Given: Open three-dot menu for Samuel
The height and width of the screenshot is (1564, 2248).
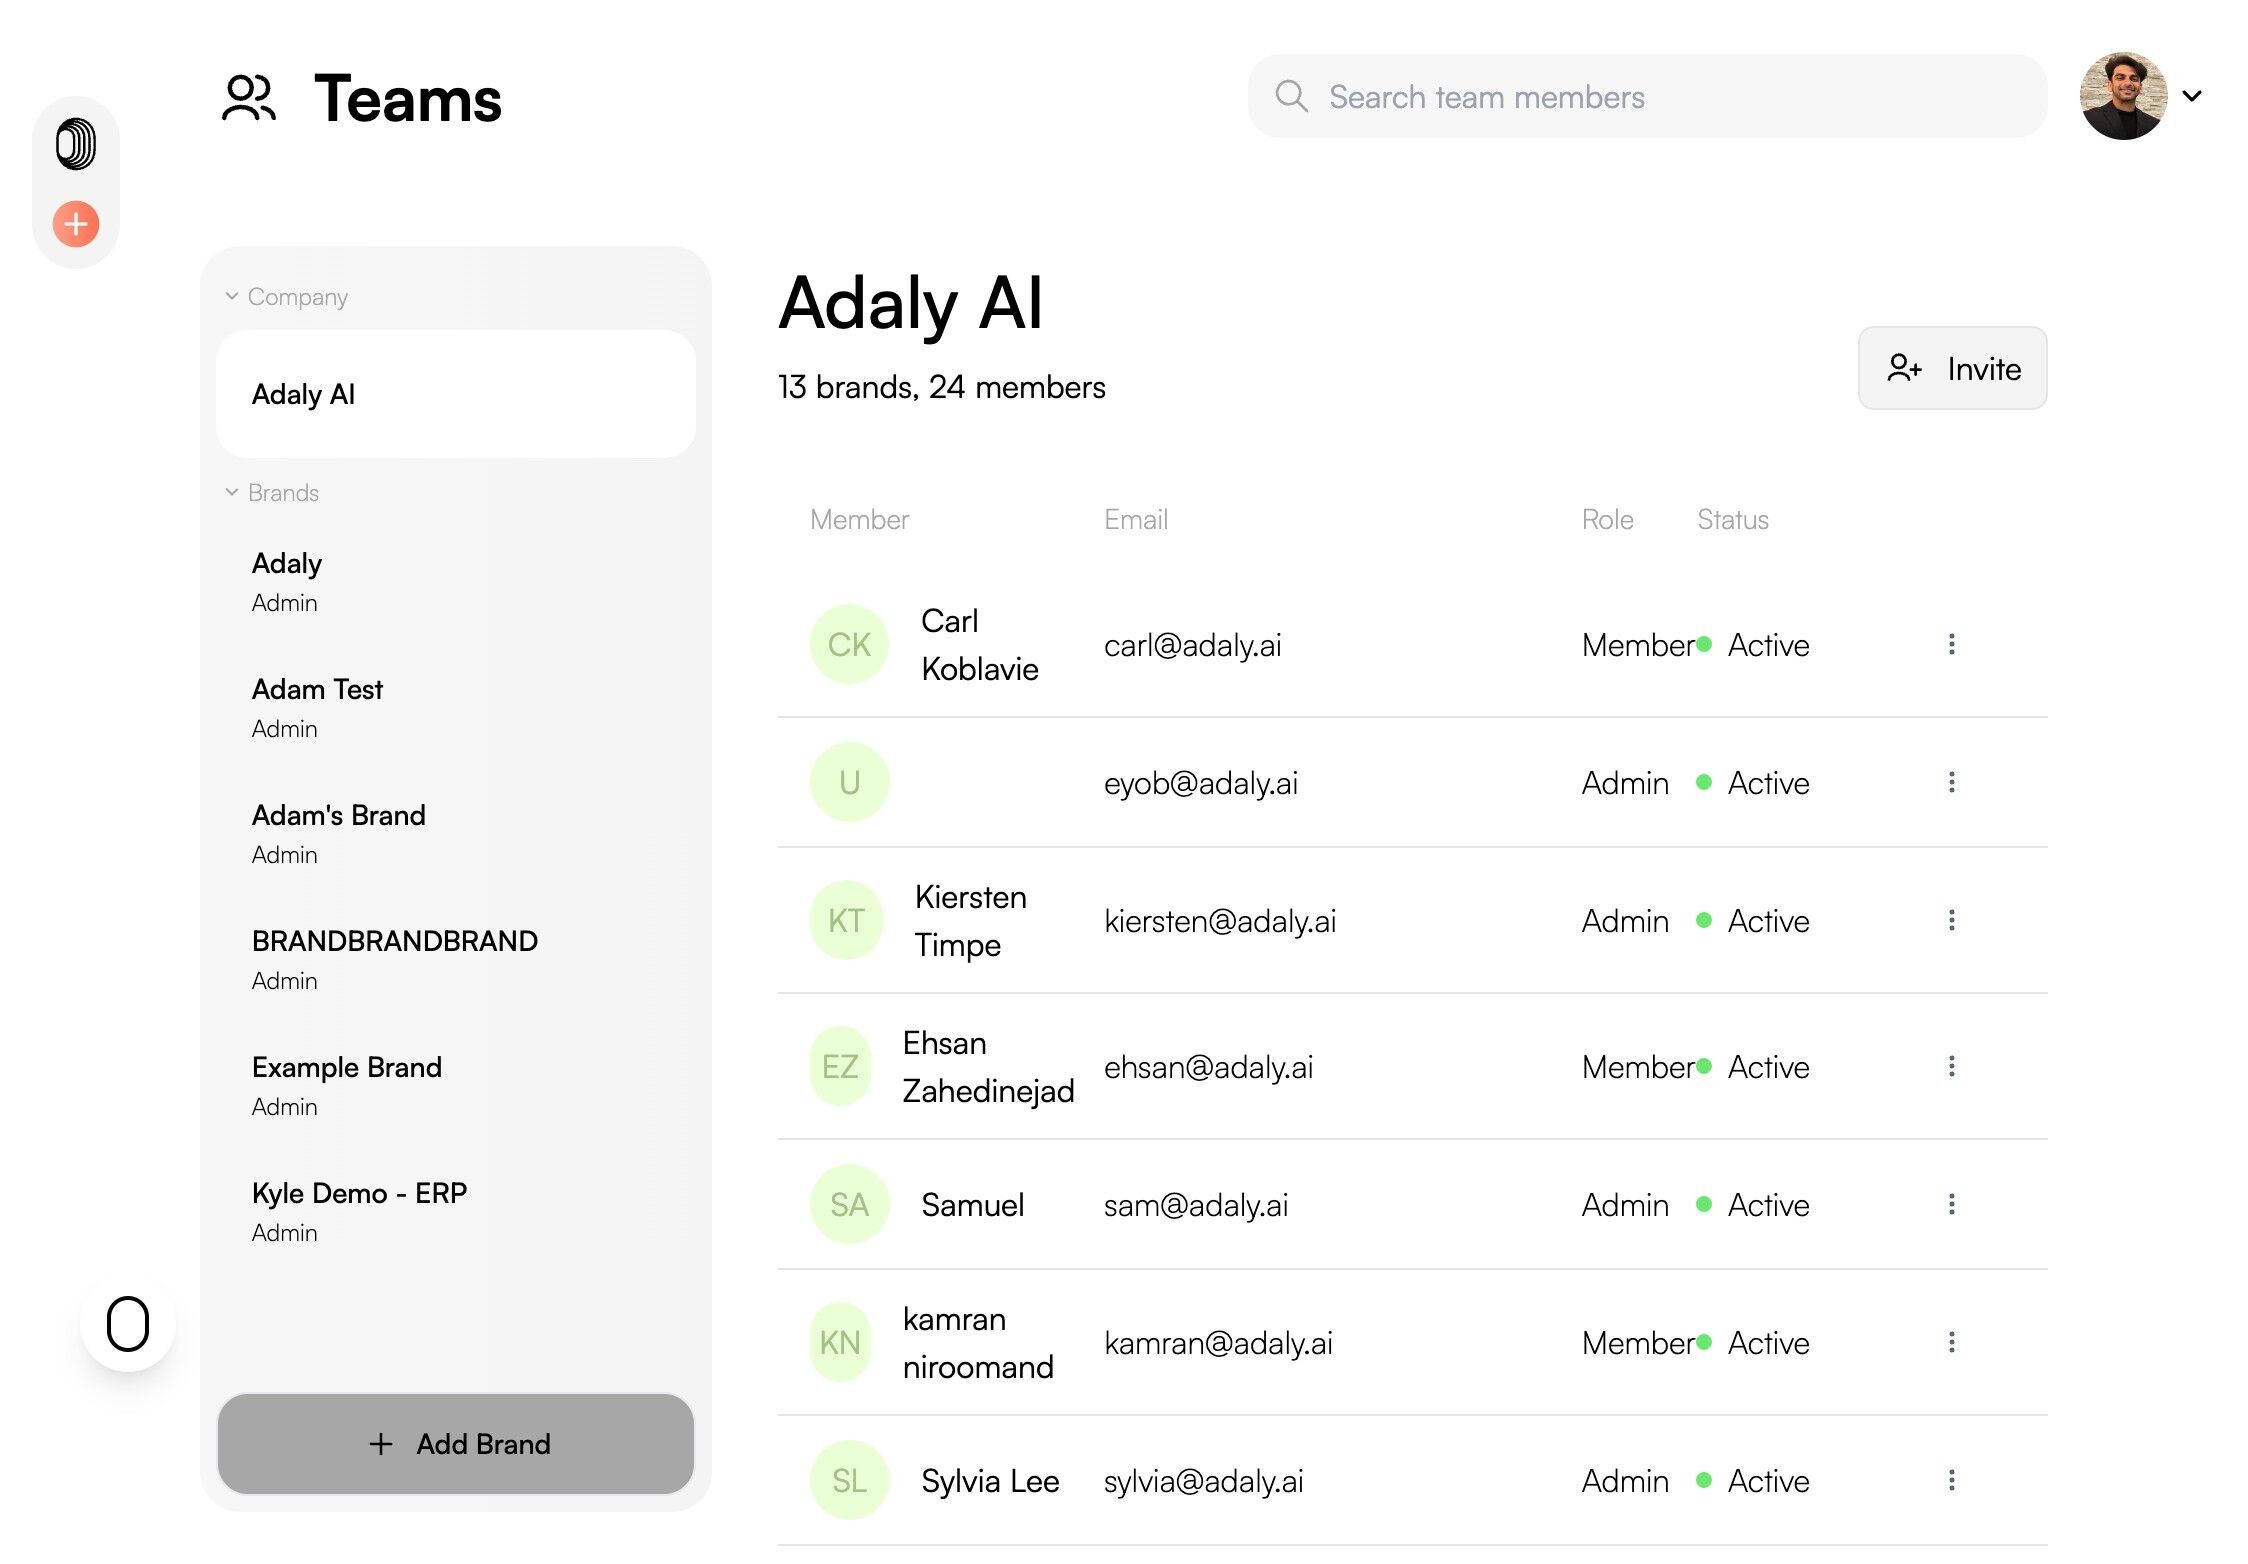Looking at the screenshot, I should point(1951,1204).
